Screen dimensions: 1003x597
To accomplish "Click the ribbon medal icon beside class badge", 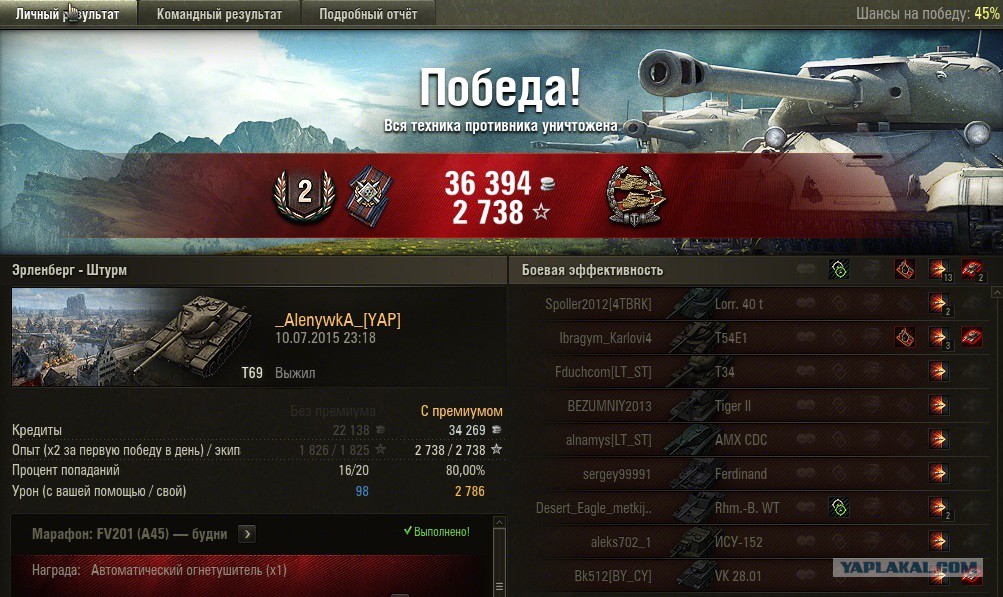I will [x=370, y=194].
